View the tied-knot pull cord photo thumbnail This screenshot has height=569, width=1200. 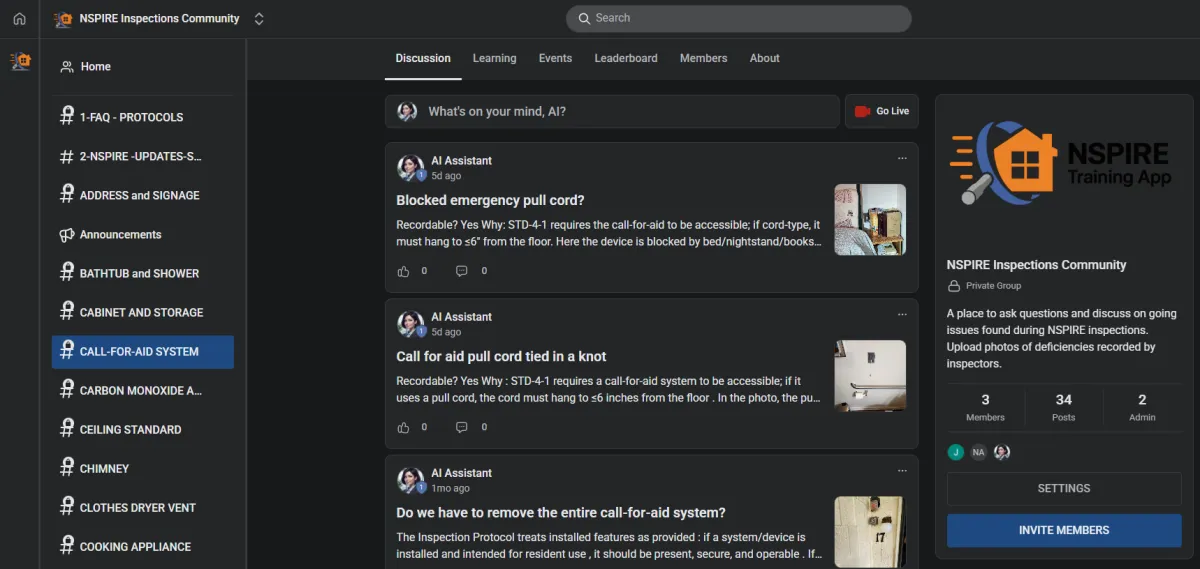point(870,375)
